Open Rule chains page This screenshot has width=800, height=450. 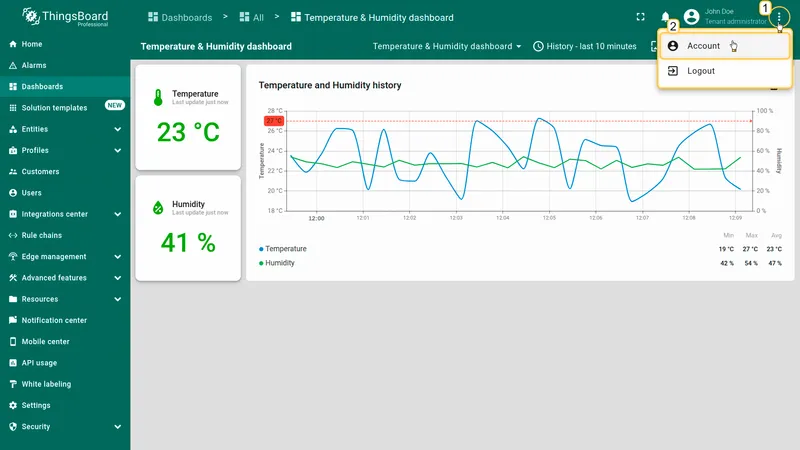(65, 236)
